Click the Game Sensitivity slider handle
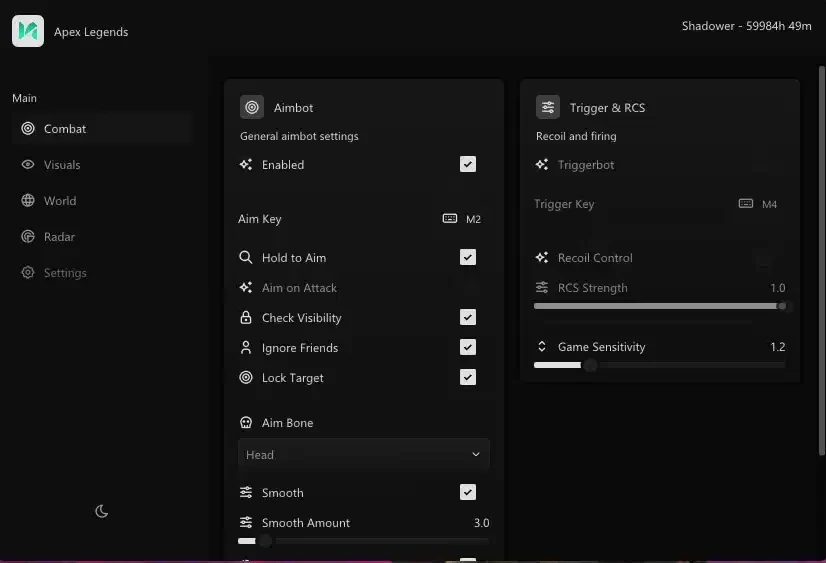 (591, 365)
